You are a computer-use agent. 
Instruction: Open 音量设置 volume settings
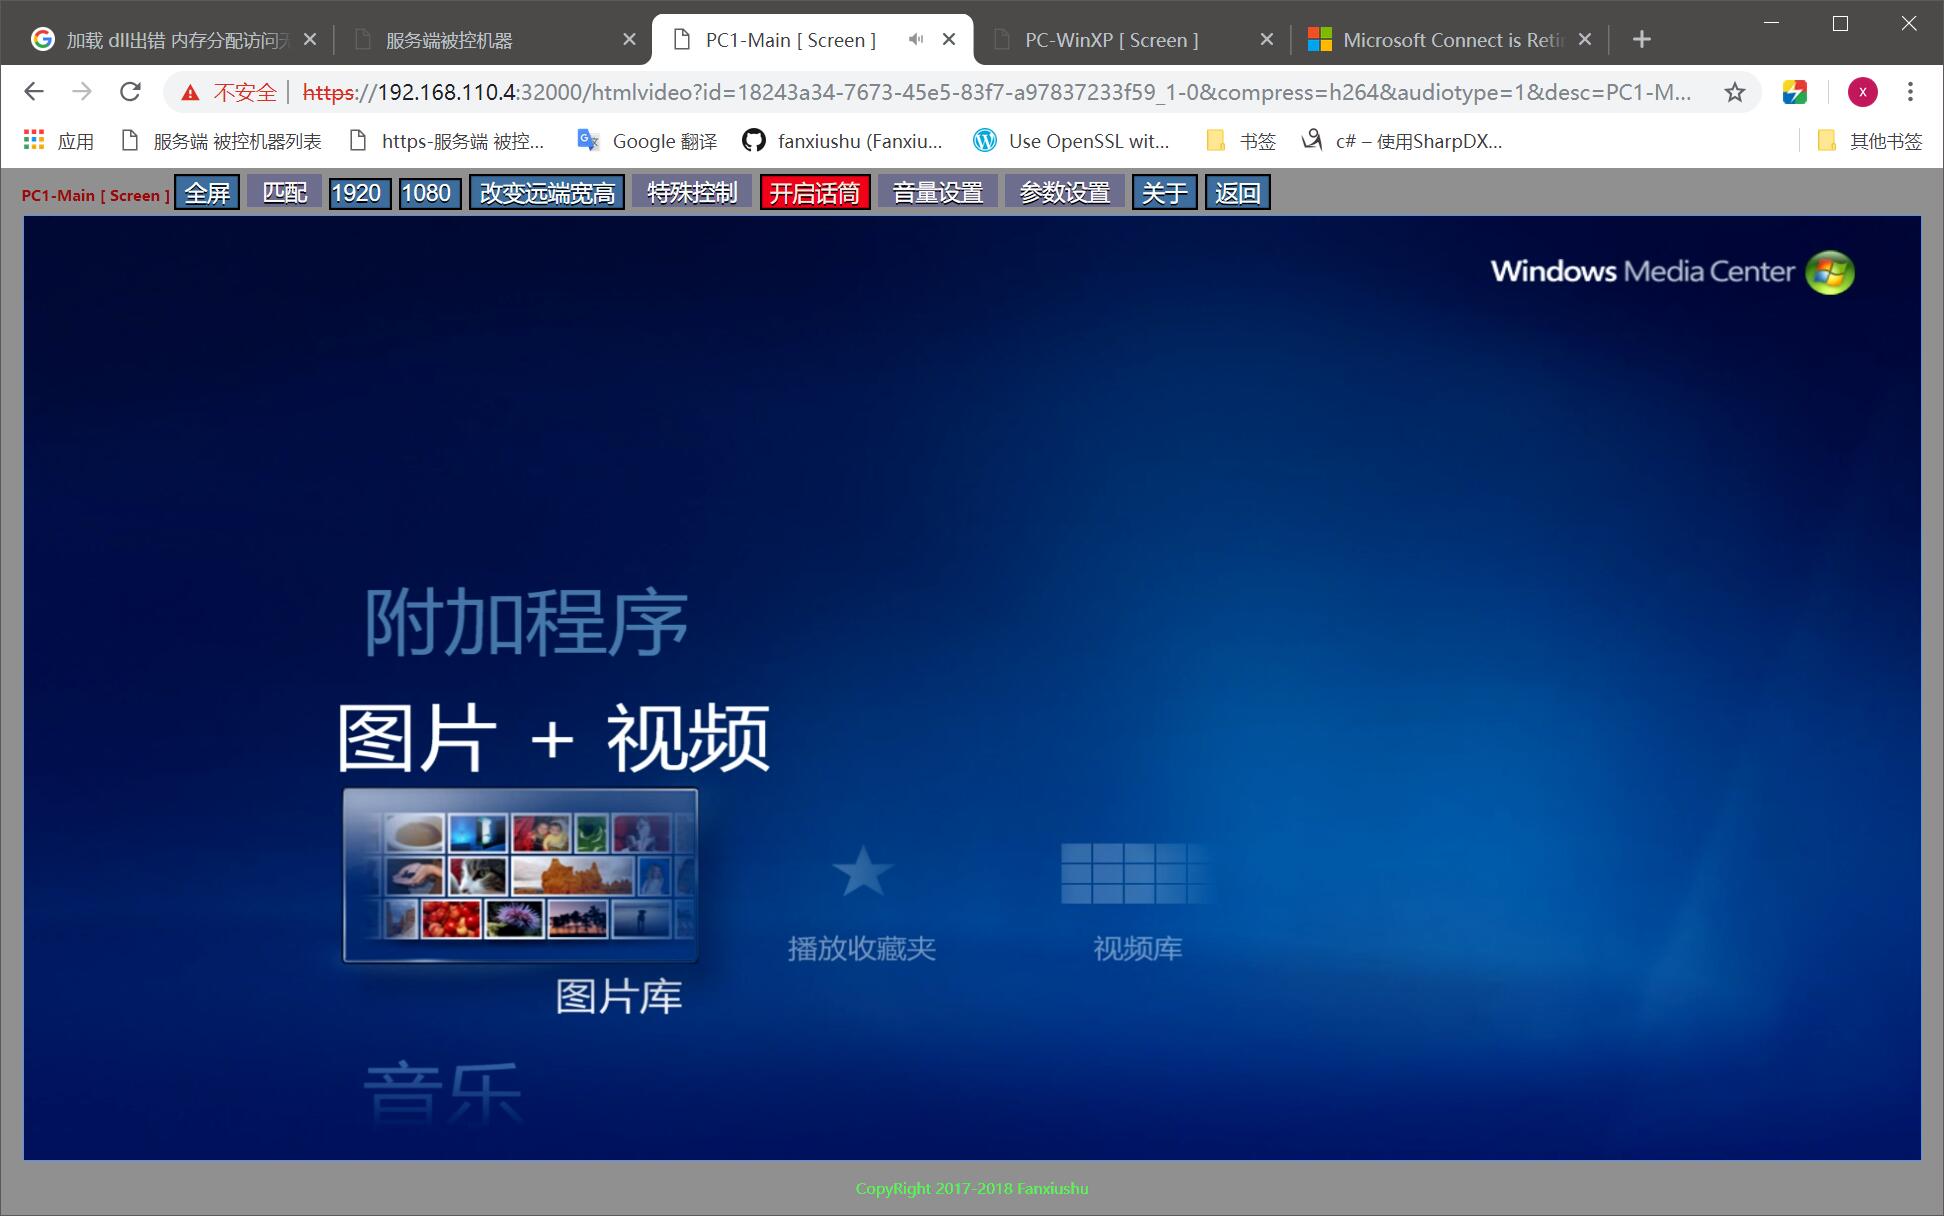click(936, 191)
